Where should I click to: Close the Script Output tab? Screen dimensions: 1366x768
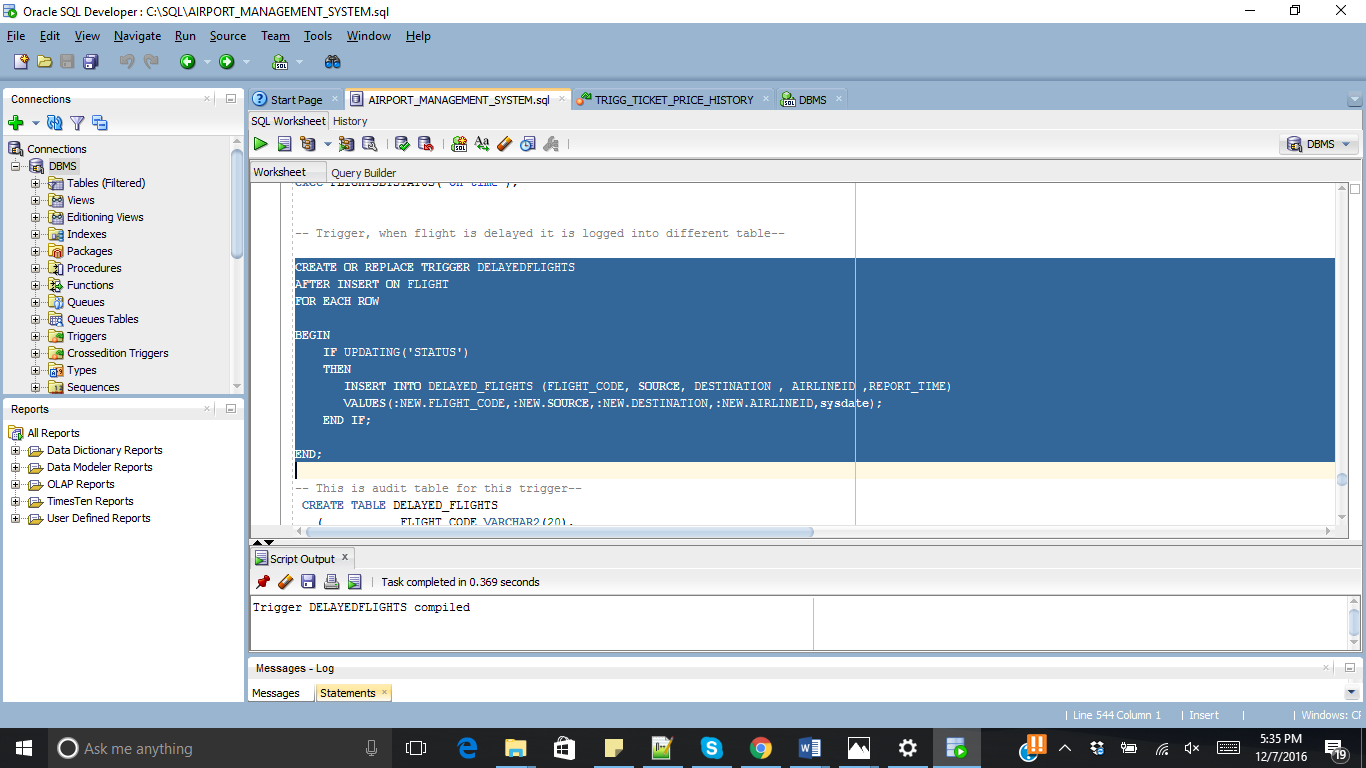click(x=345, y=558)
